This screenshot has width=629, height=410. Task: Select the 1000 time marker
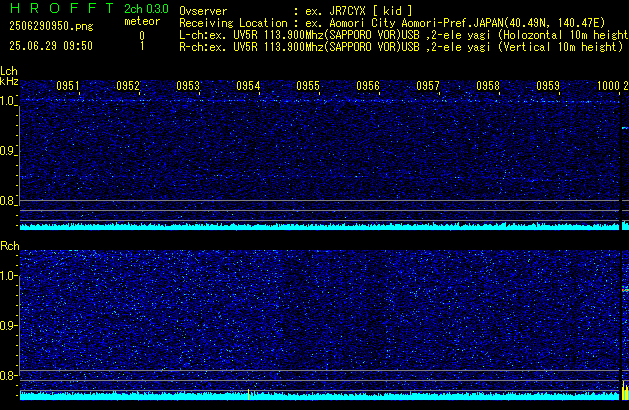(609, 86)
